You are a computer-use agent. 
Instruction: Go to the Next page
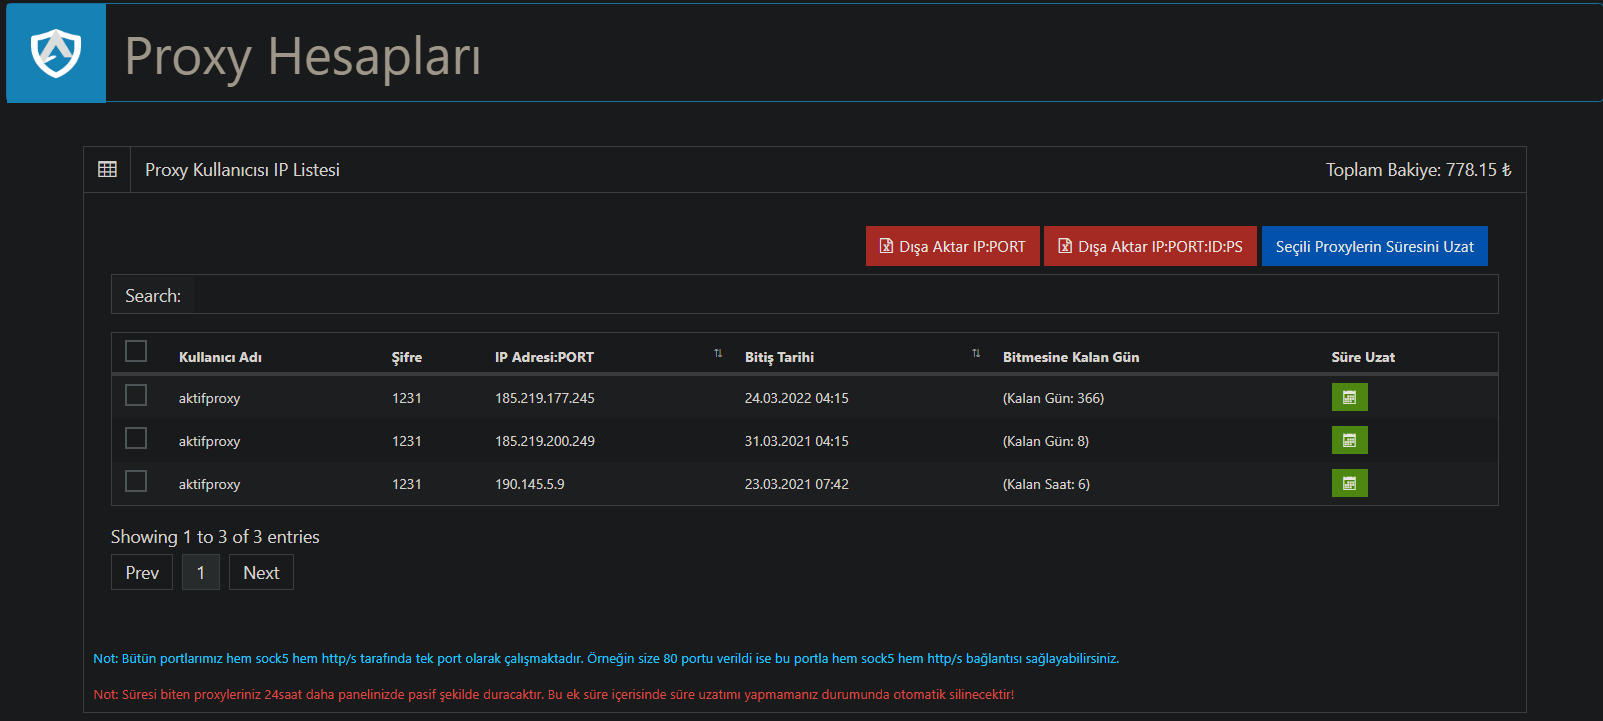261,573
